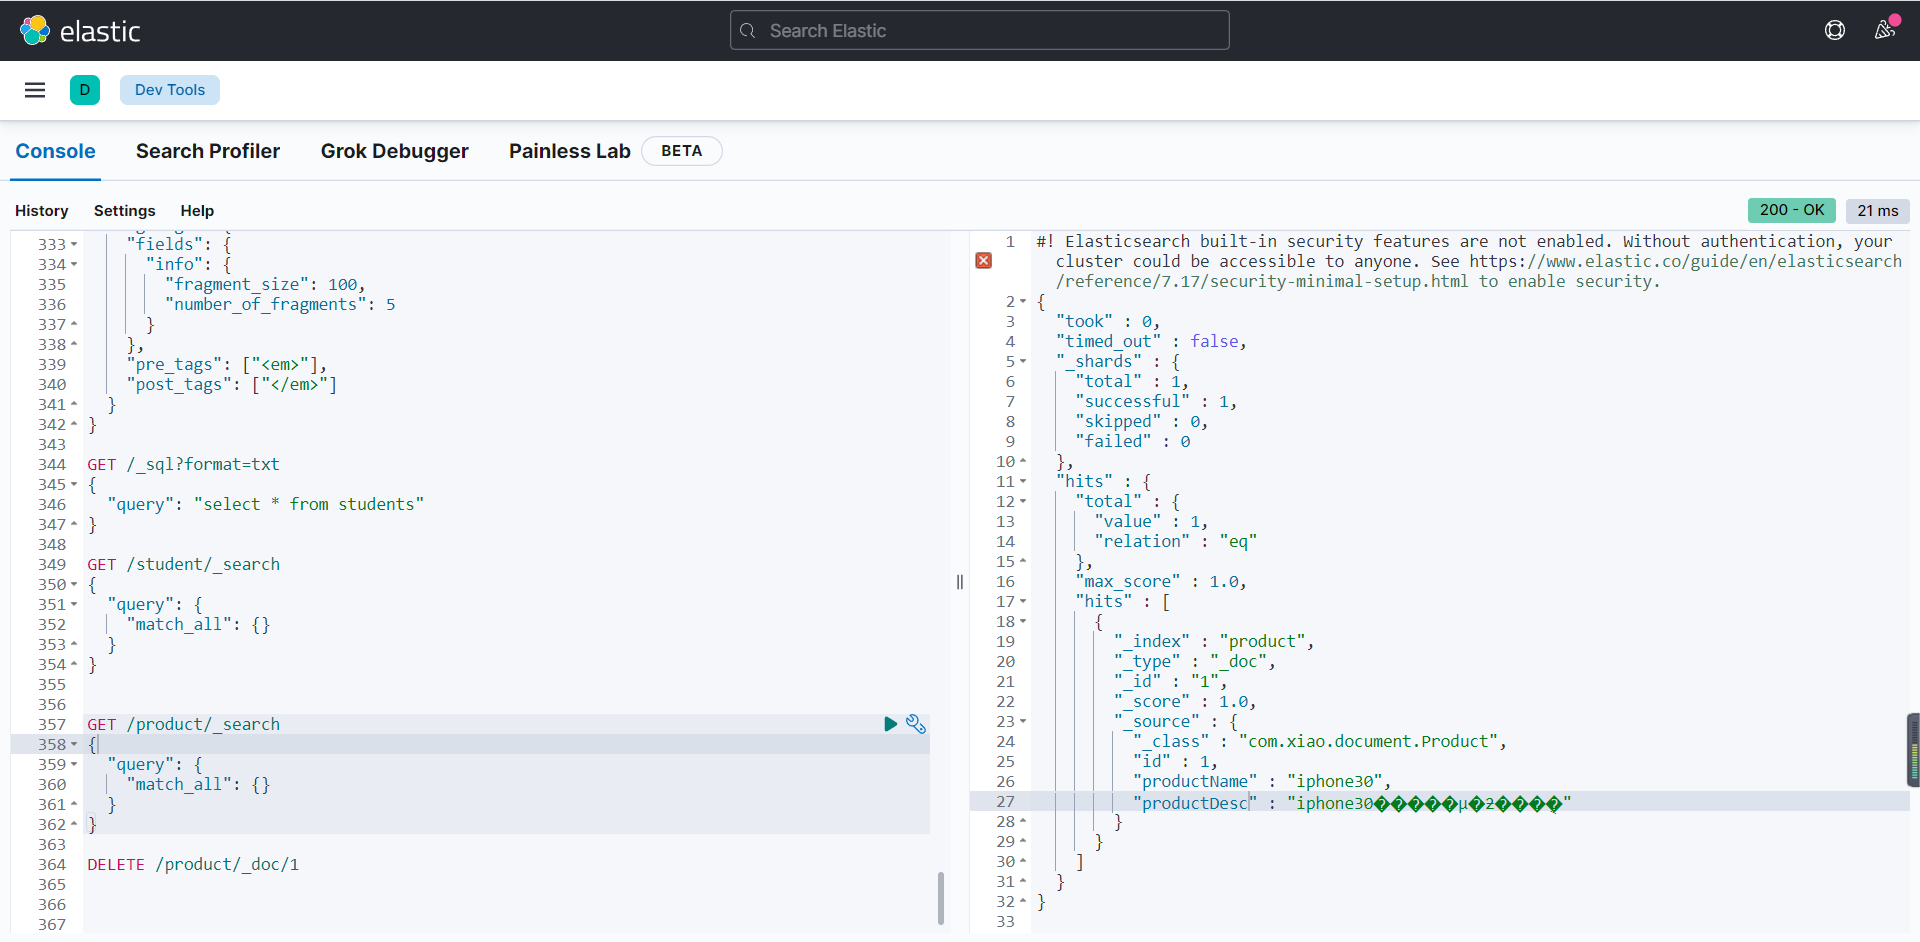Click the response pane scrollbar thumb
Screen dimensions: 1920x942
(x=1913, y=750)
